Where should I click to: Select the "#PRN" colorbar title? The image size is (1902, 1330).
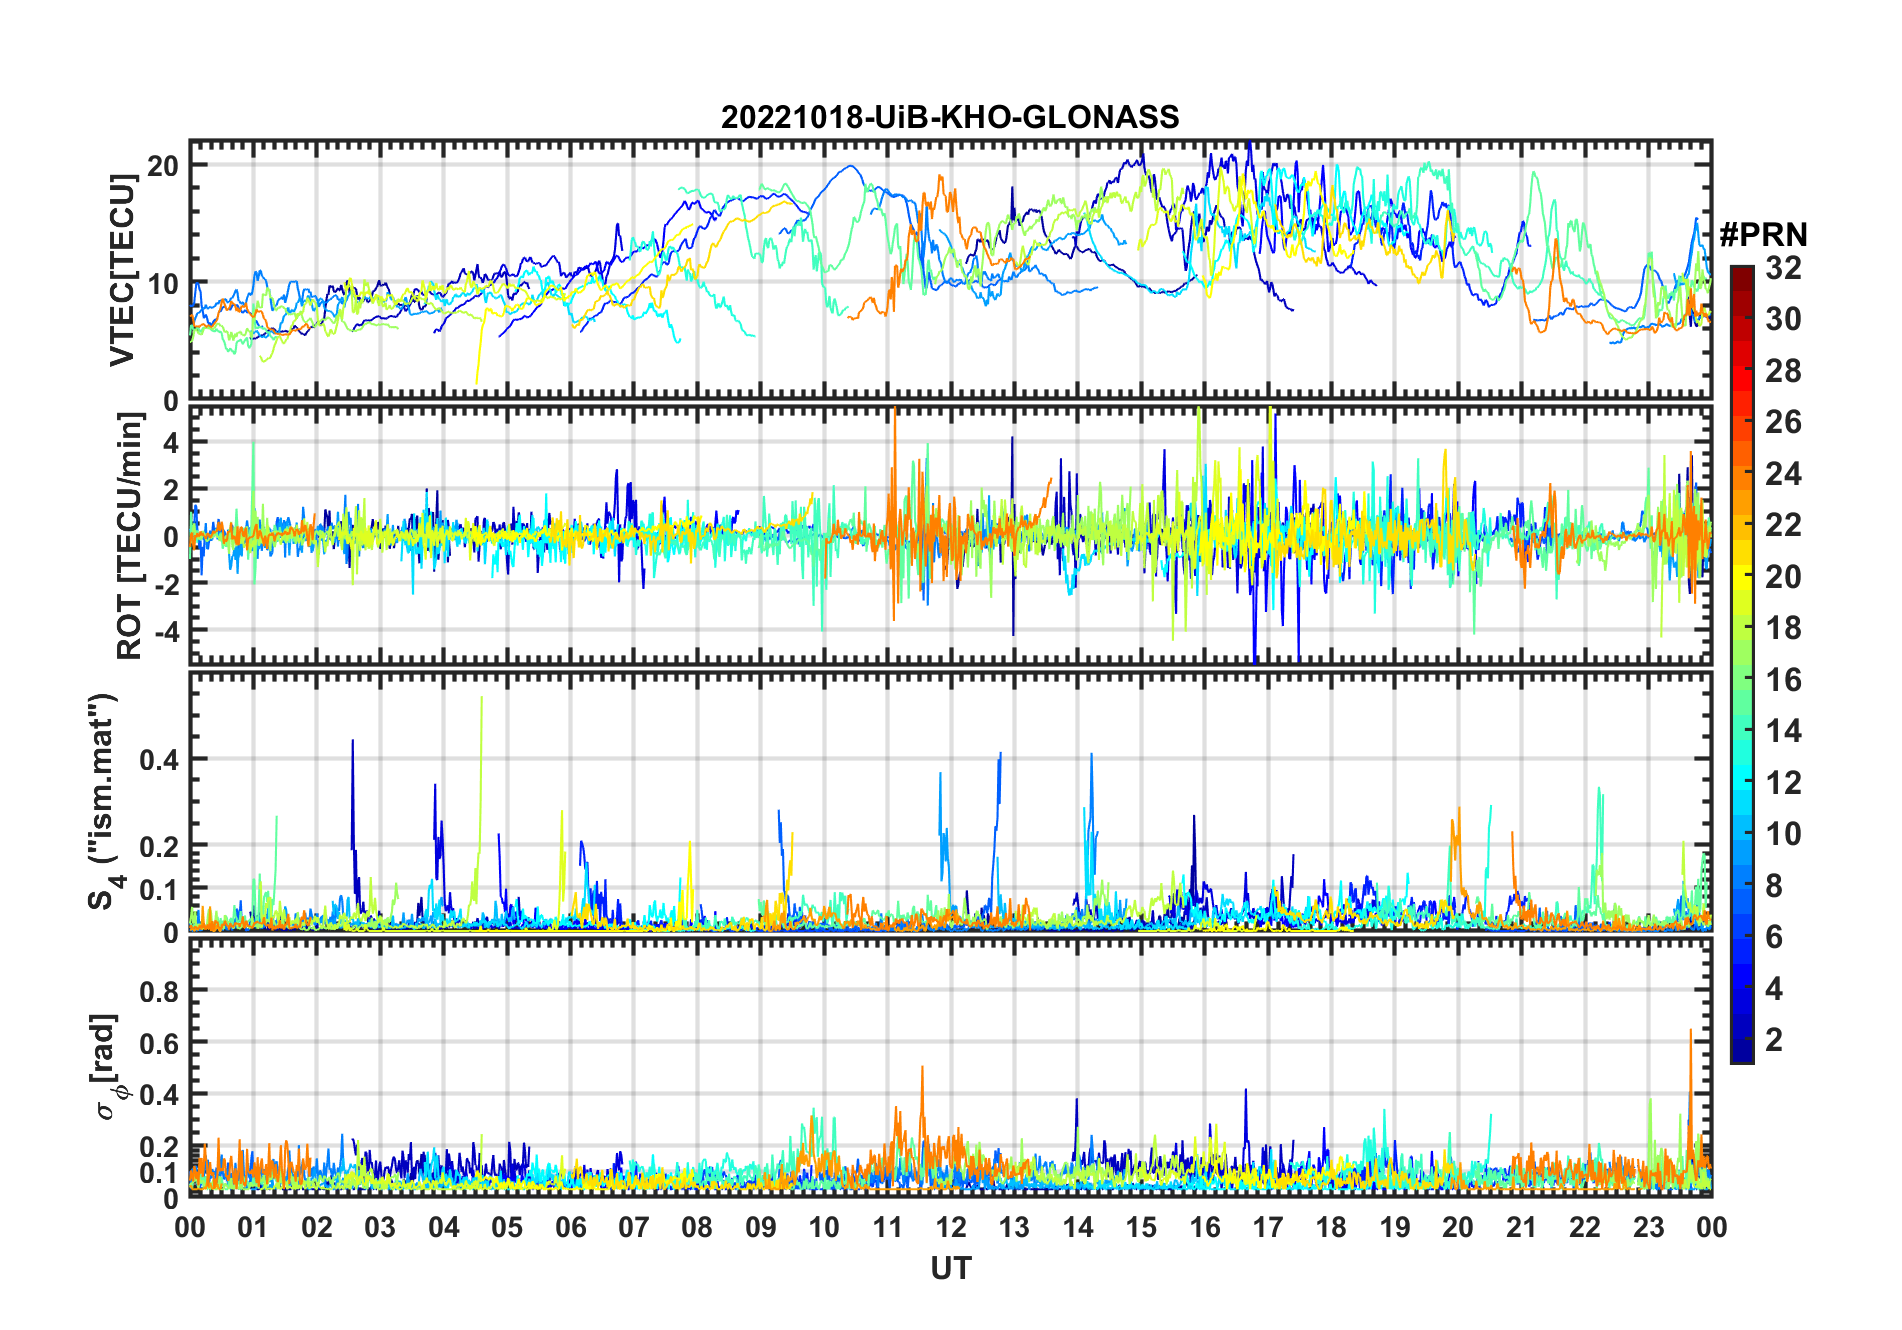pos(1764,235)
